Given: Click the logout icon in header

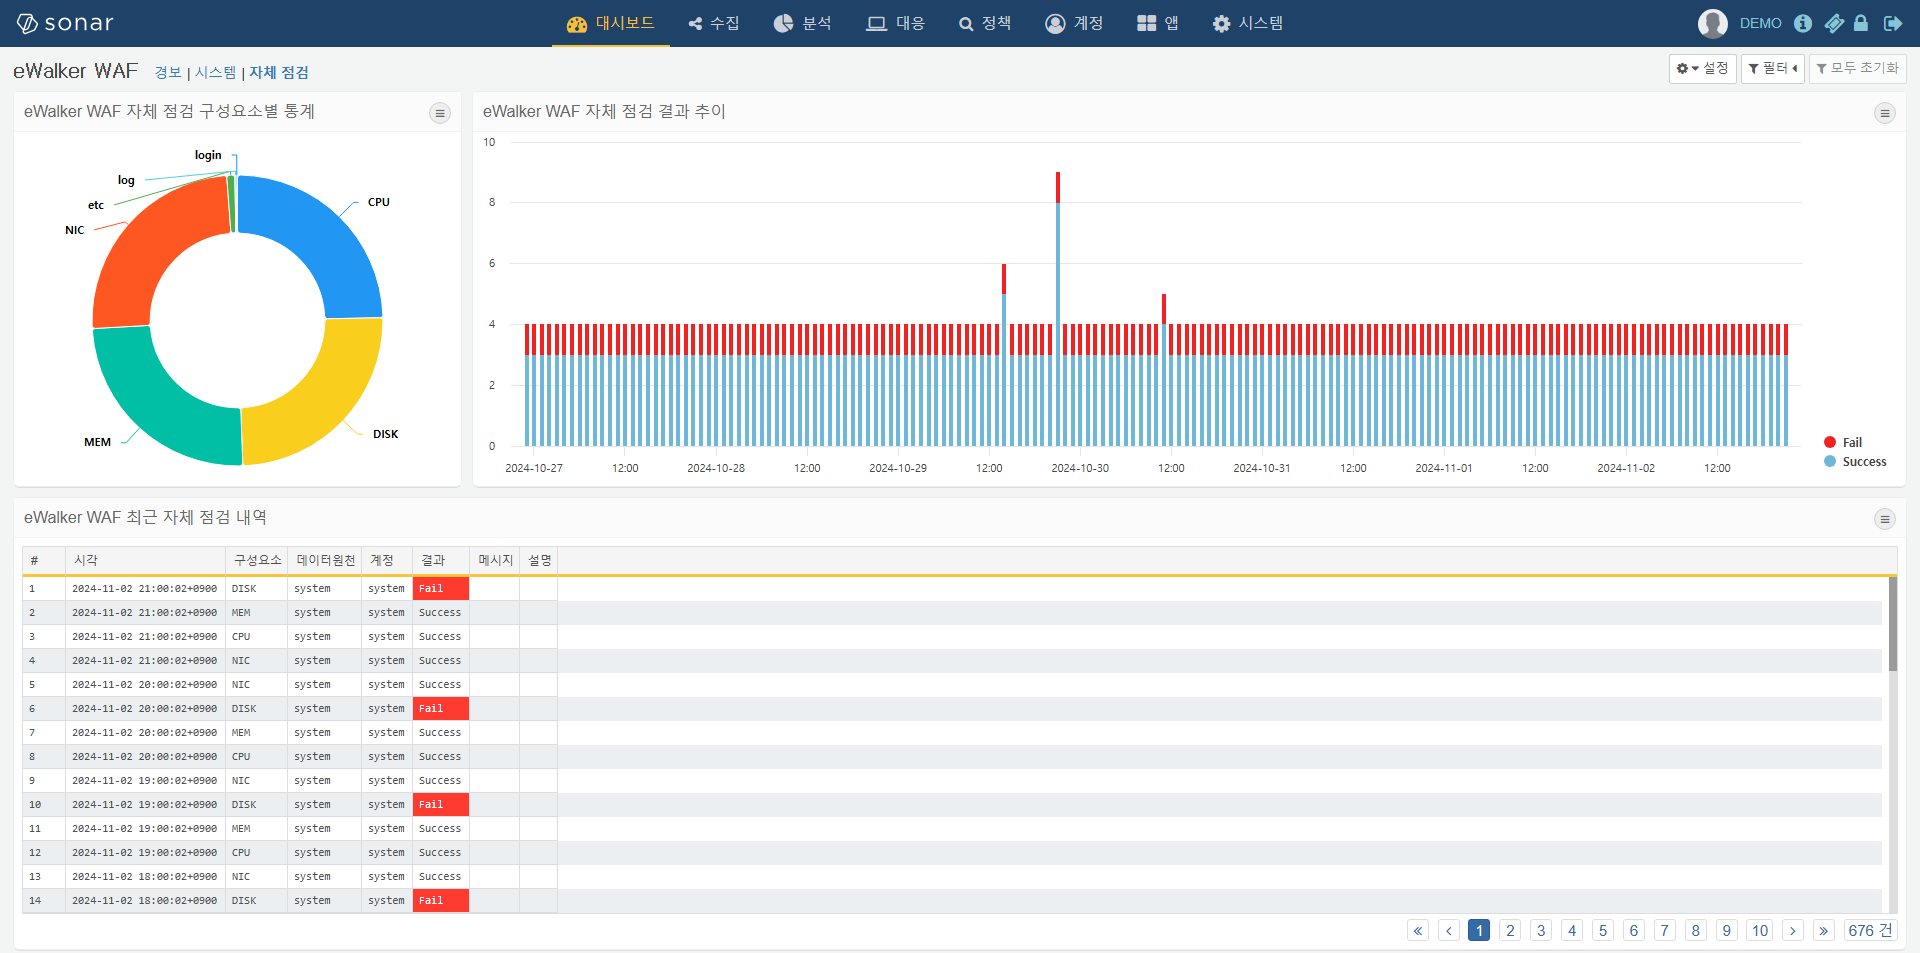Looking at the screenshot, I should [x=1893, y=23].
